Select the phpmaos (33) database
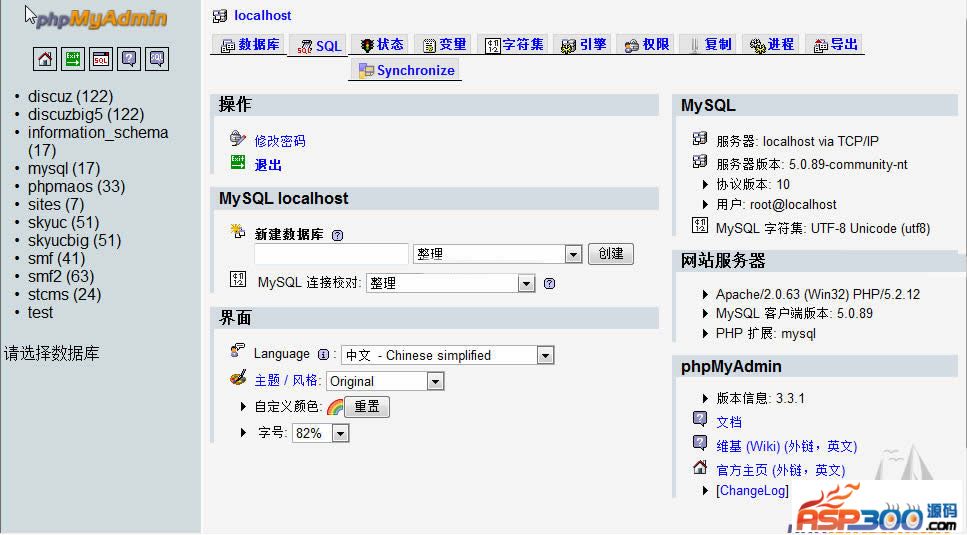The width and height of the screenshot is (967, 535). pos(76,186)
